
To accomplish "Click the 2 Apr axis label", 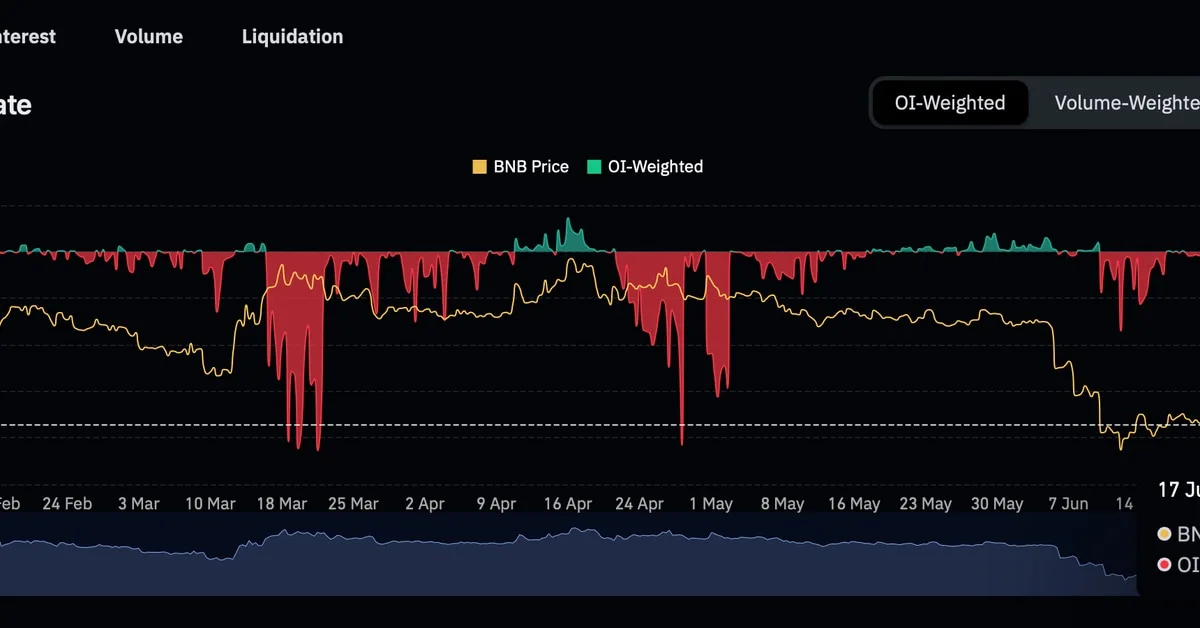I will tap(425, 503).
